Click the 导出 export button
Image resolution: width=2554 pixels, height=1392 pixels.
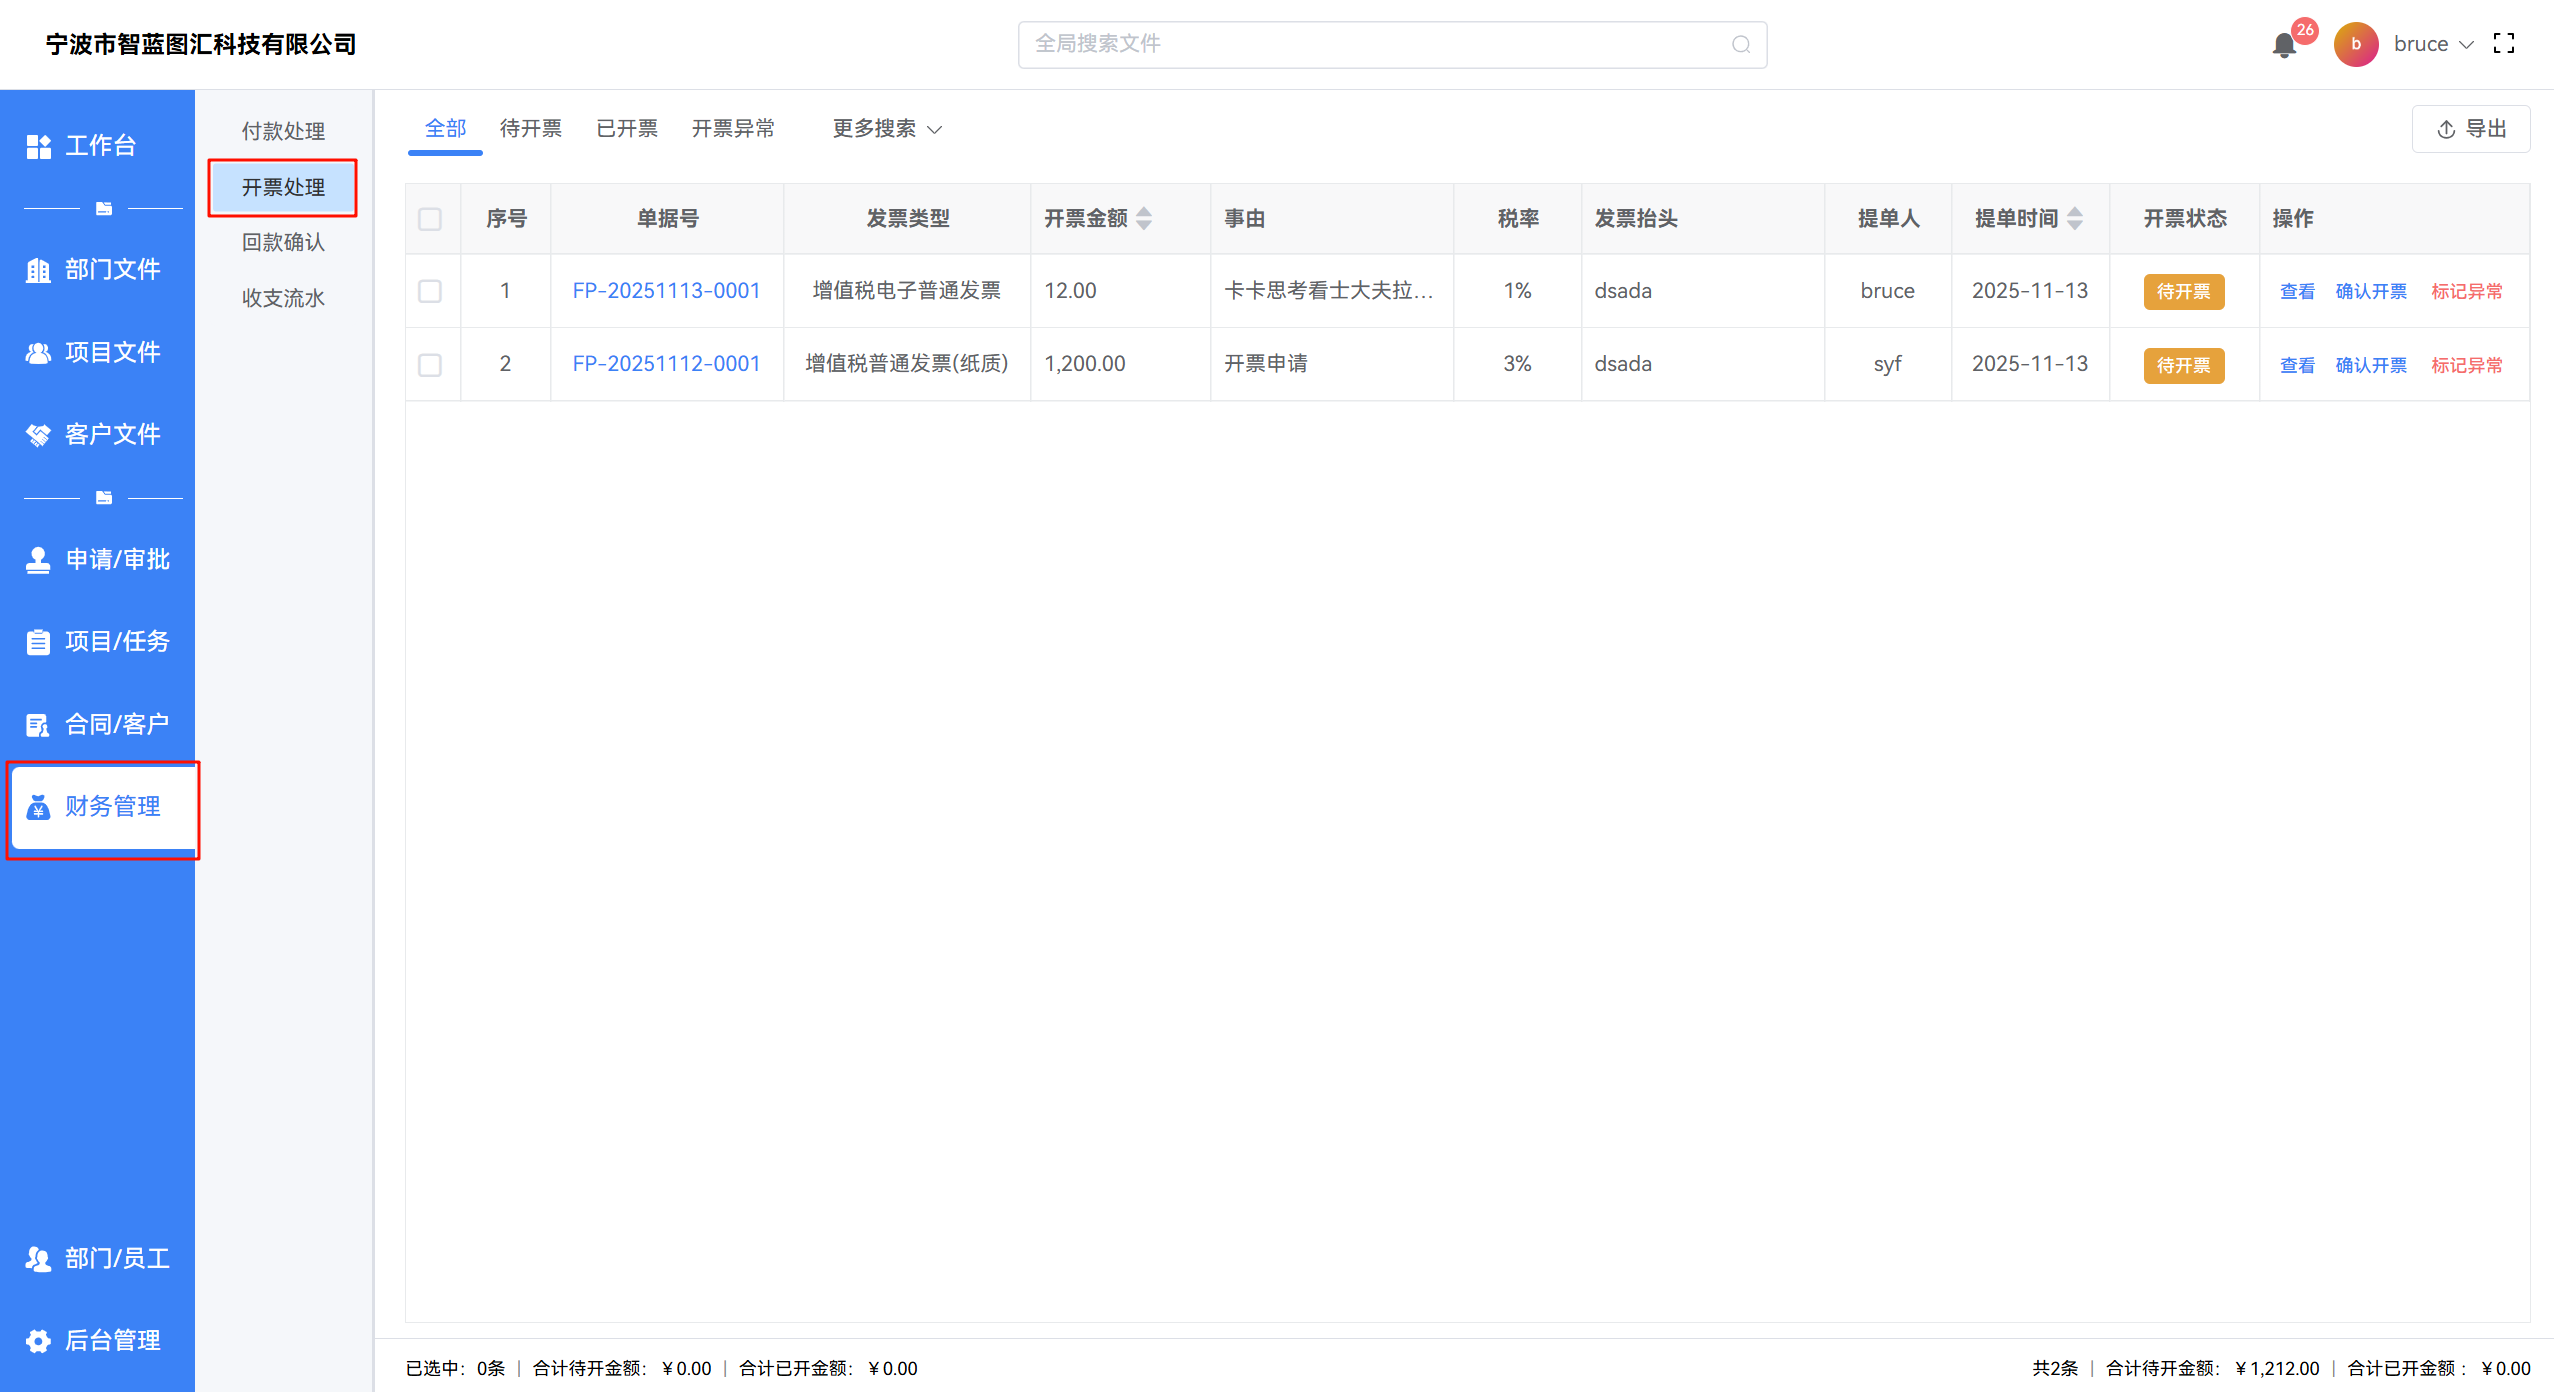tap(2471, 129)
